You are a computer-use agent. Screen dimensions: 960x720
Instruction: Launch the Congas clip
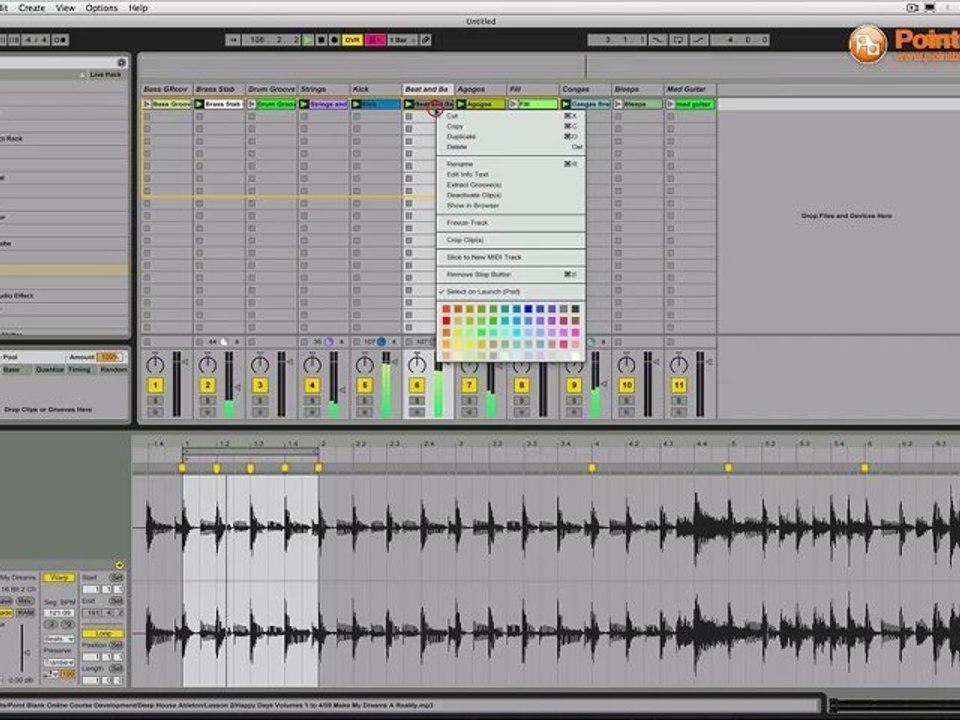tap(566, 104)
